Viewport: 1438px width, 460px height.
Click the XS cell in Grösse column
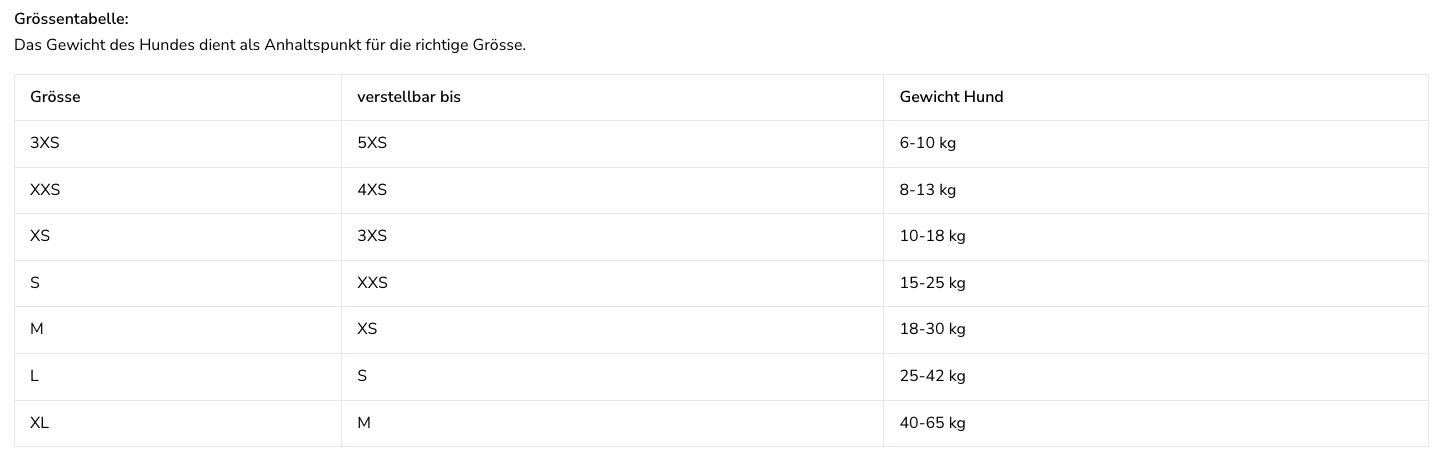click(x=178, y=236)
